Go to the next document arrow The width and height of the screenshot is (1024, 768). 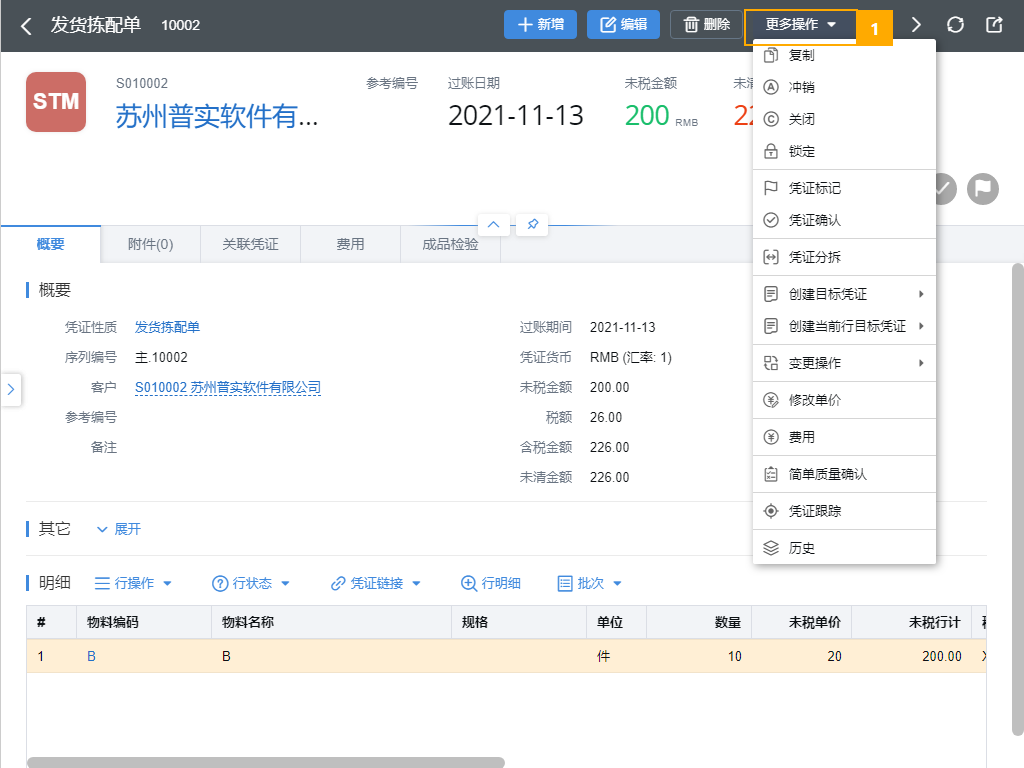[x=916, y=25]
